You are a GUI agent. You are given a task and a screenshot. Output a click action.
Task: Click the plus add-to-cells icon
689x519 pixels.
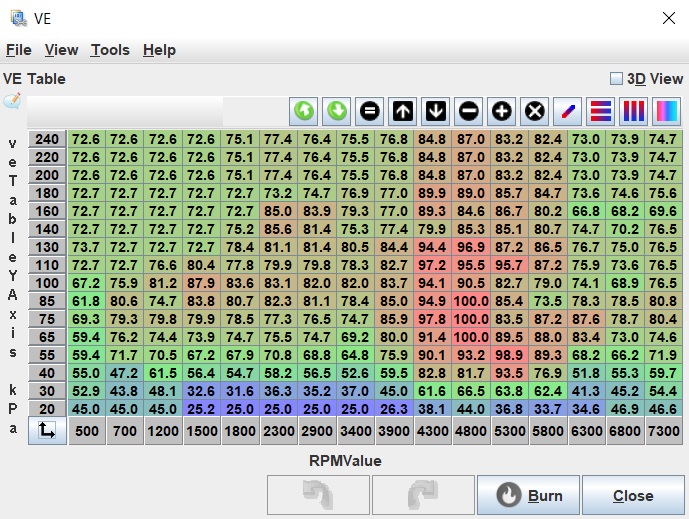point(502,110)
